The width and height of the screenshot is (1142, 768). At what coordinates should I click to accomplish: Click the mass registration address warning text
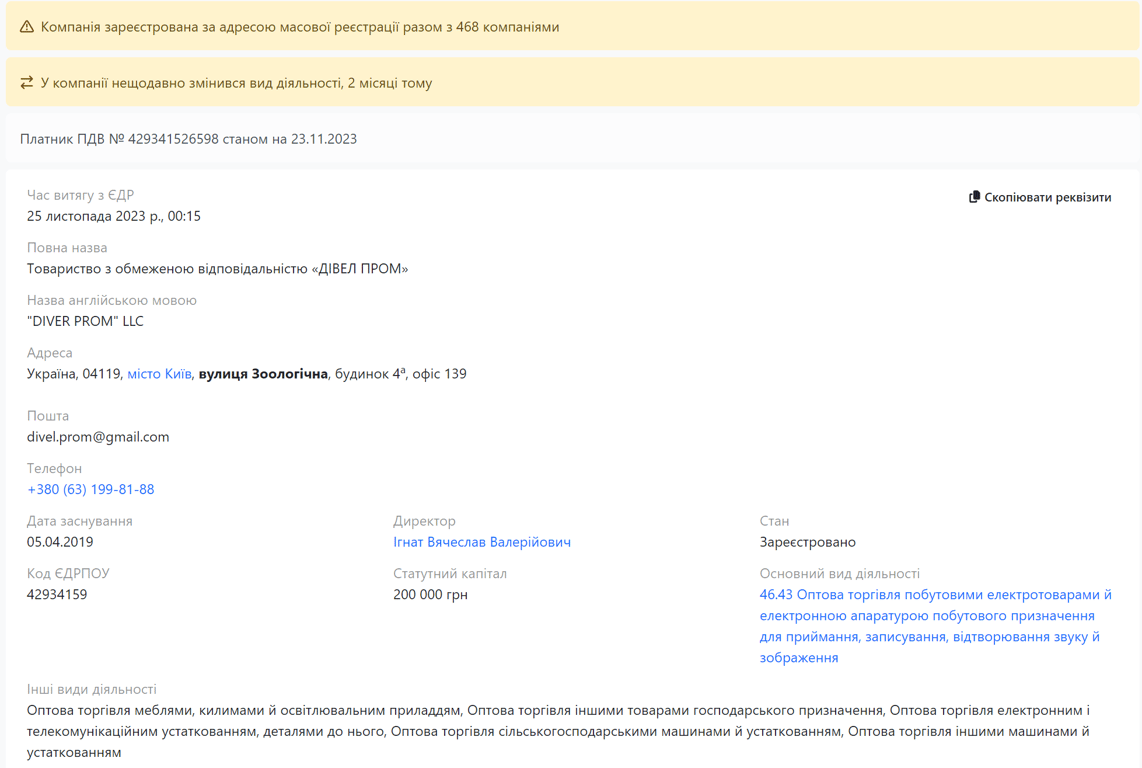pos(300,27)
